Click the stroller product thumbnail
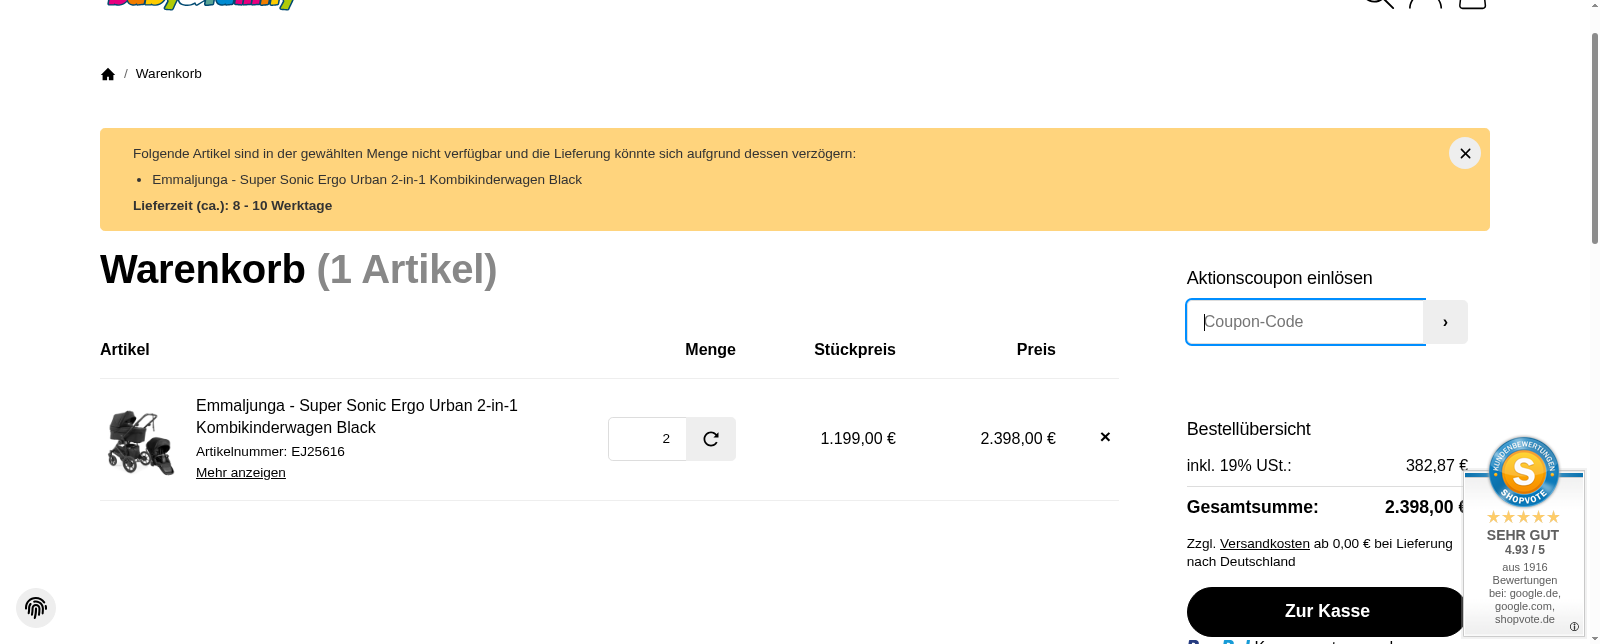1600x644 pixels. tap(141, 441)
